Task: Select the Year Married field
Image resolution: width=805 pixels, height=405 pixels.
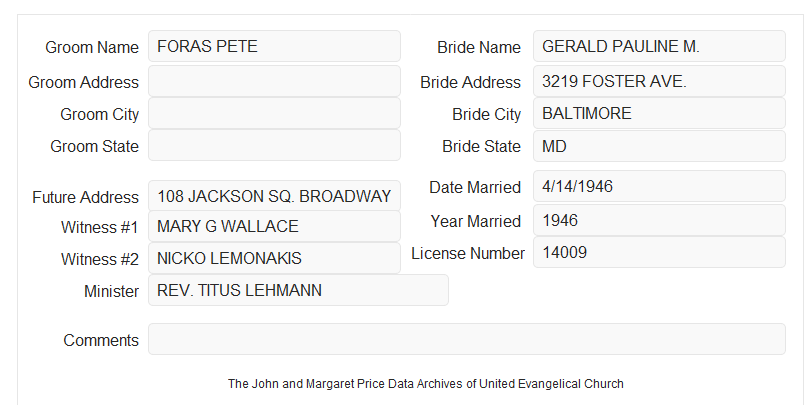Action: (659, 220)
